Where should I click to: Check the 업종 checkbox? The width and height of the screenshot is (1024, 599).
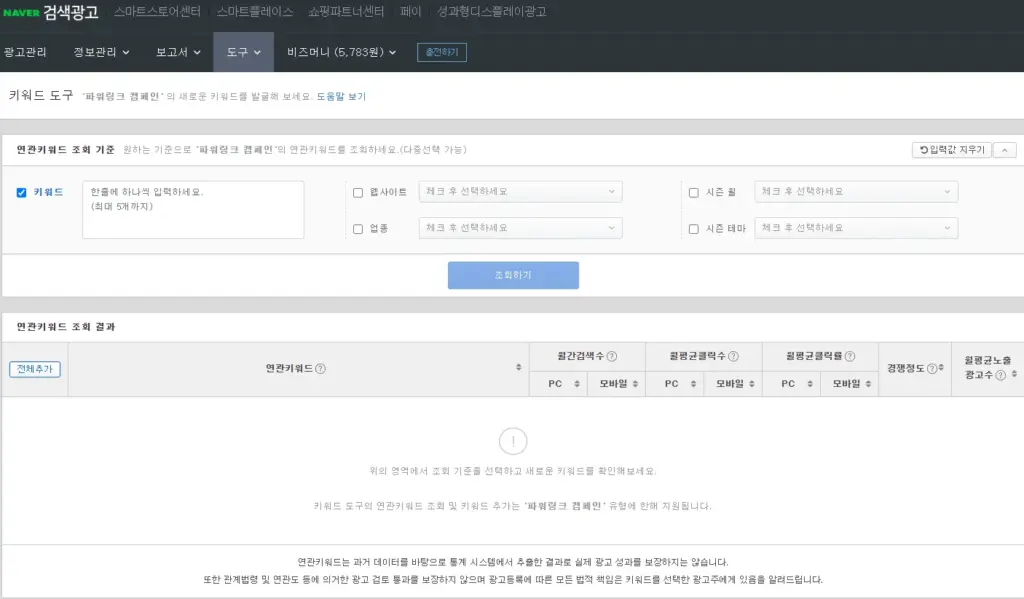[x=358, y=229]
